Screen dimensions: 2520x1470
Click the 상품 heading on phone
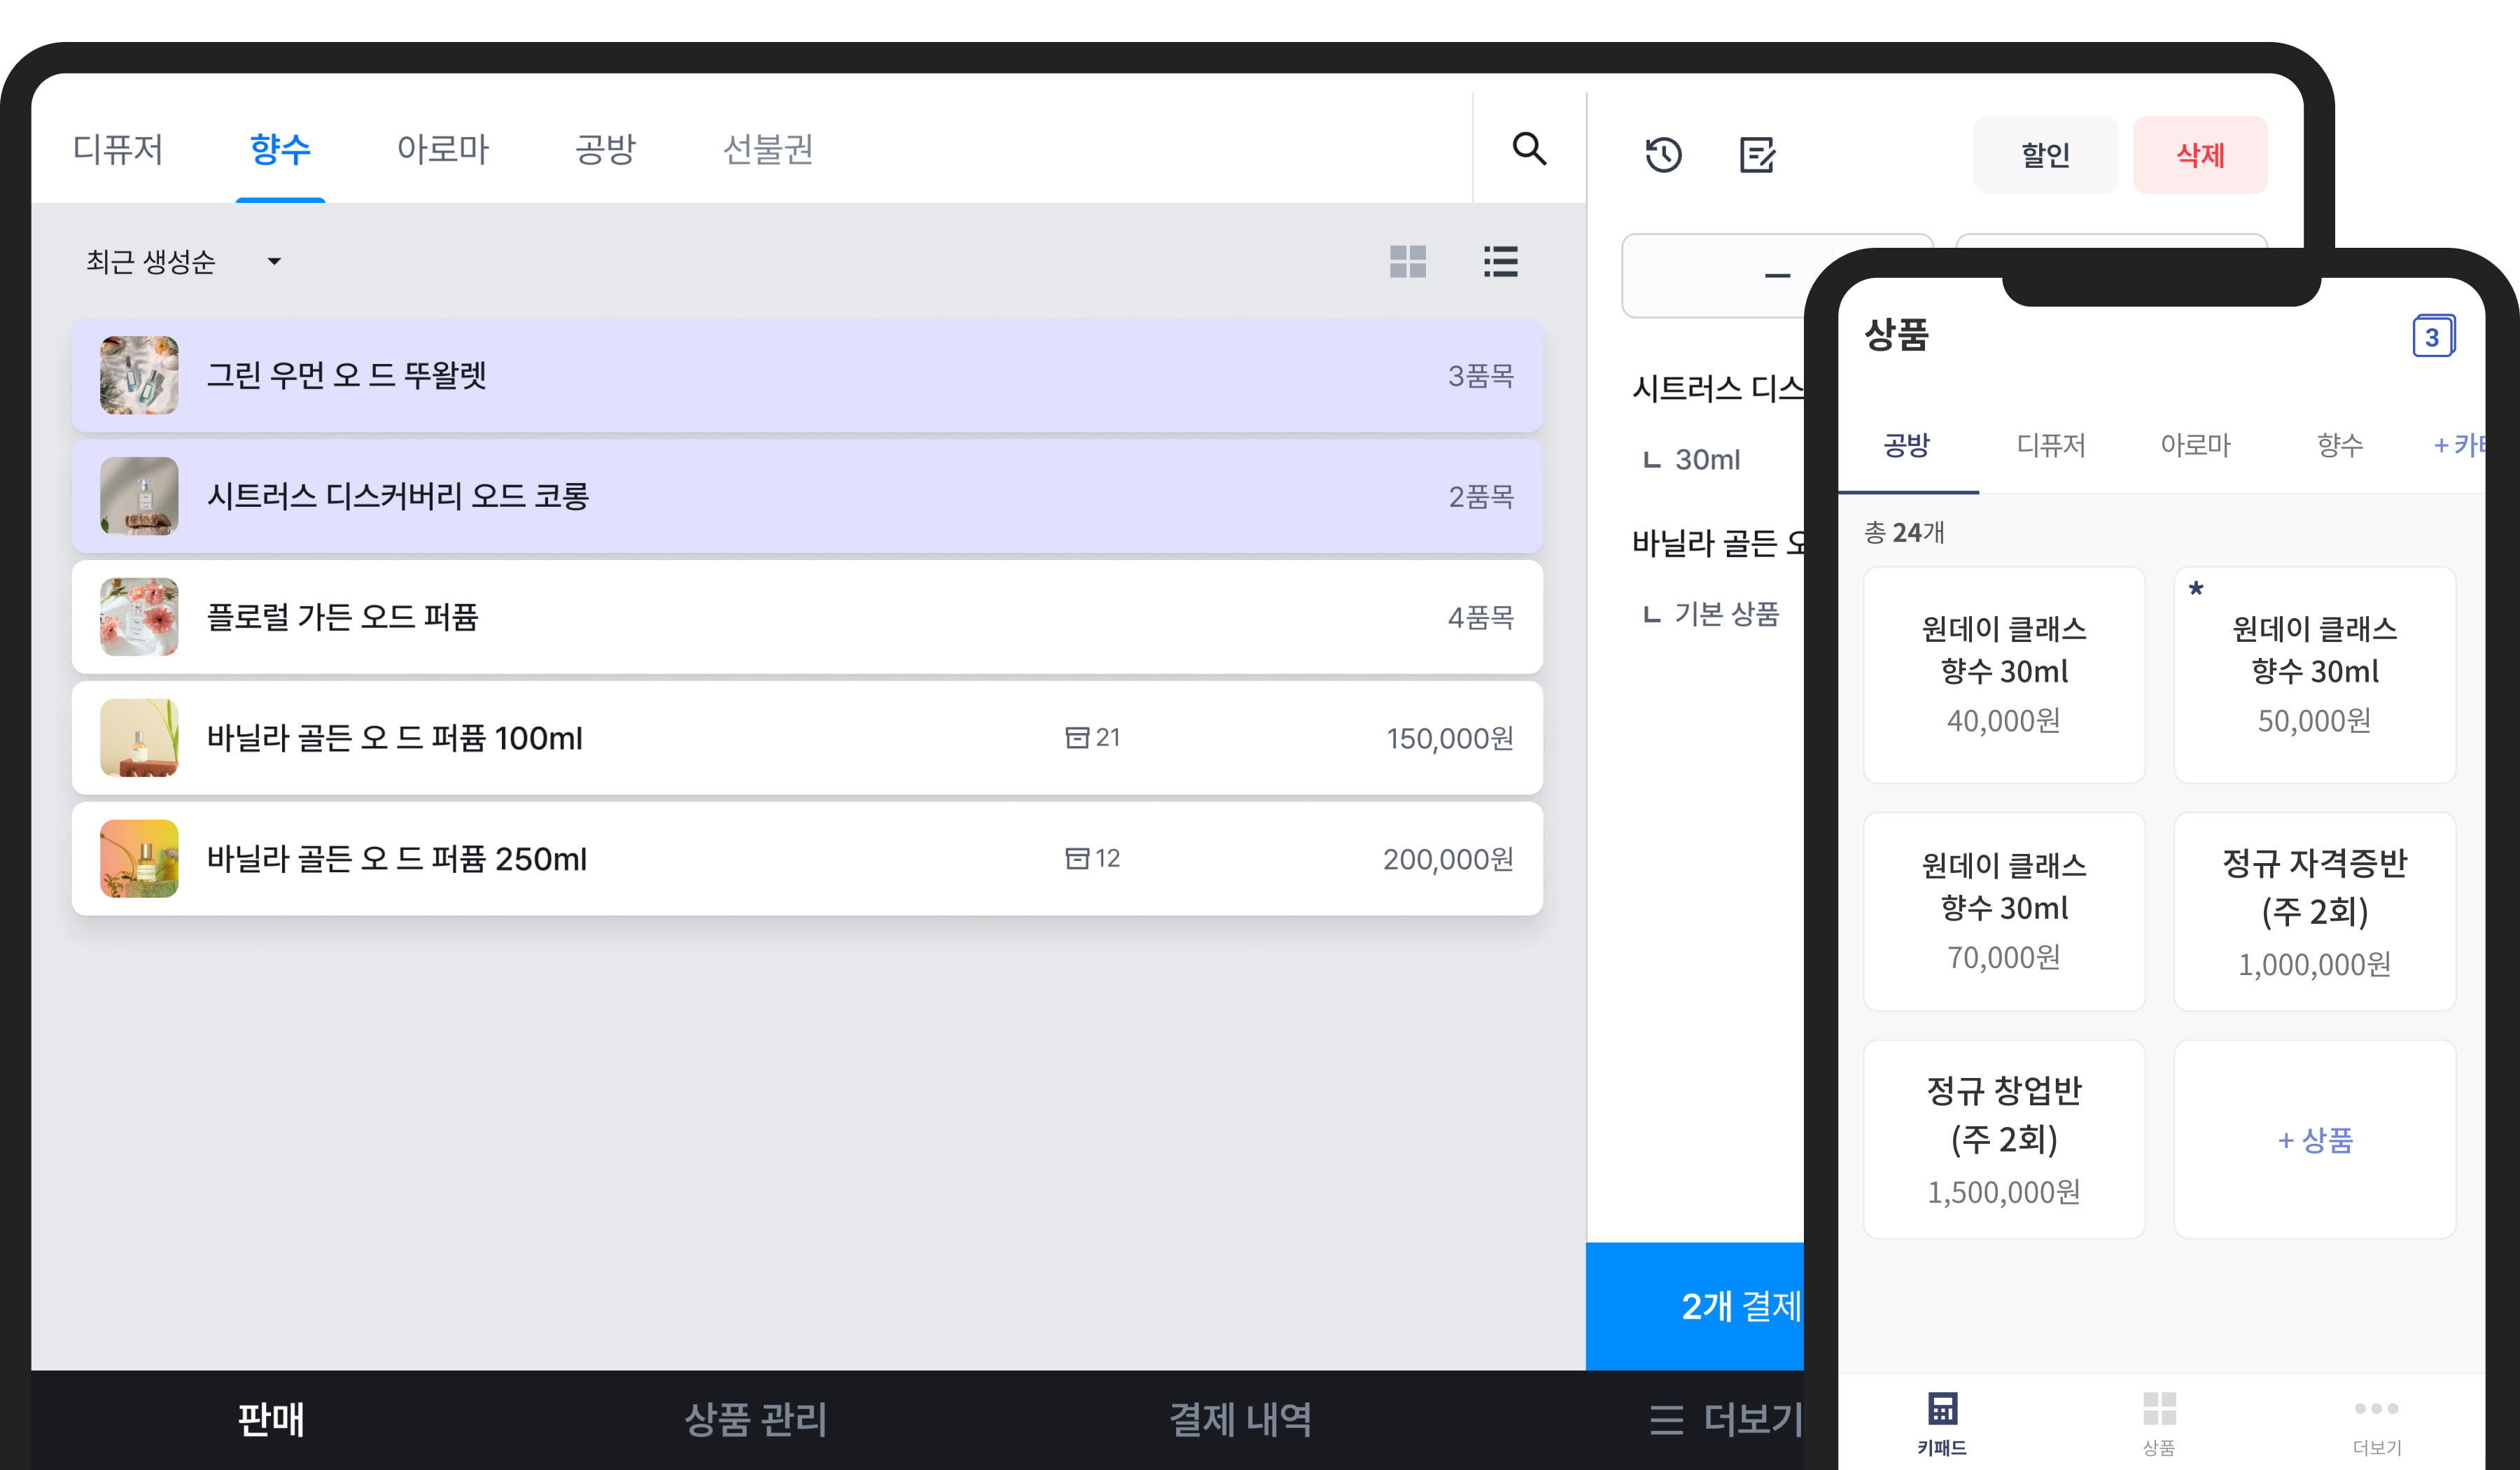pos(1896,334)
